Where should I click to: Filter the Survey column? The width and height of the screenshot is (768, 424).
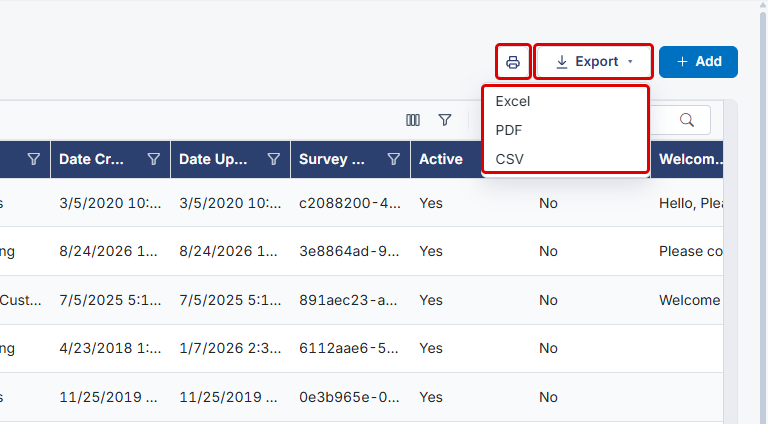[394, 159]
